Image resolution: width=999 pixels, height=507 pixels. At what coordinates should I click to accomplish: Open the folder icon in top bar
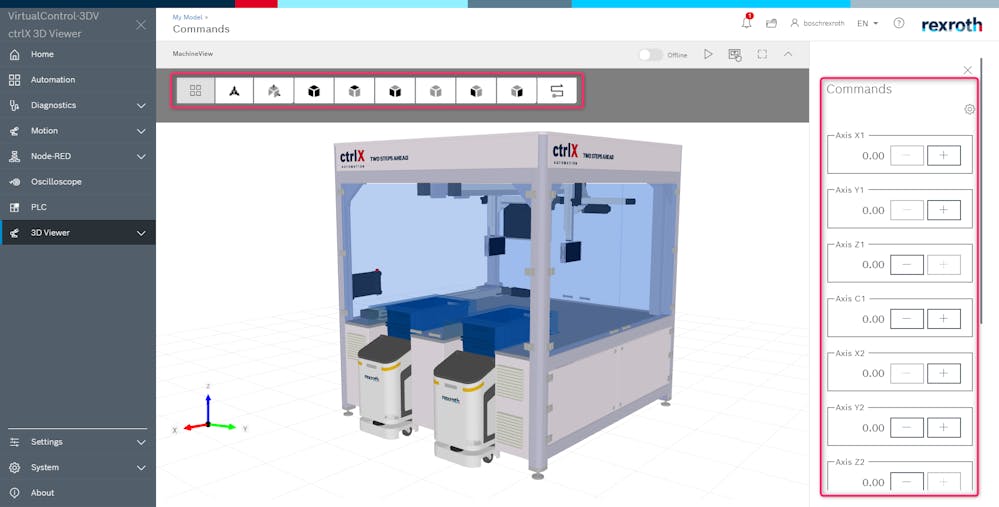click(771, 23)
